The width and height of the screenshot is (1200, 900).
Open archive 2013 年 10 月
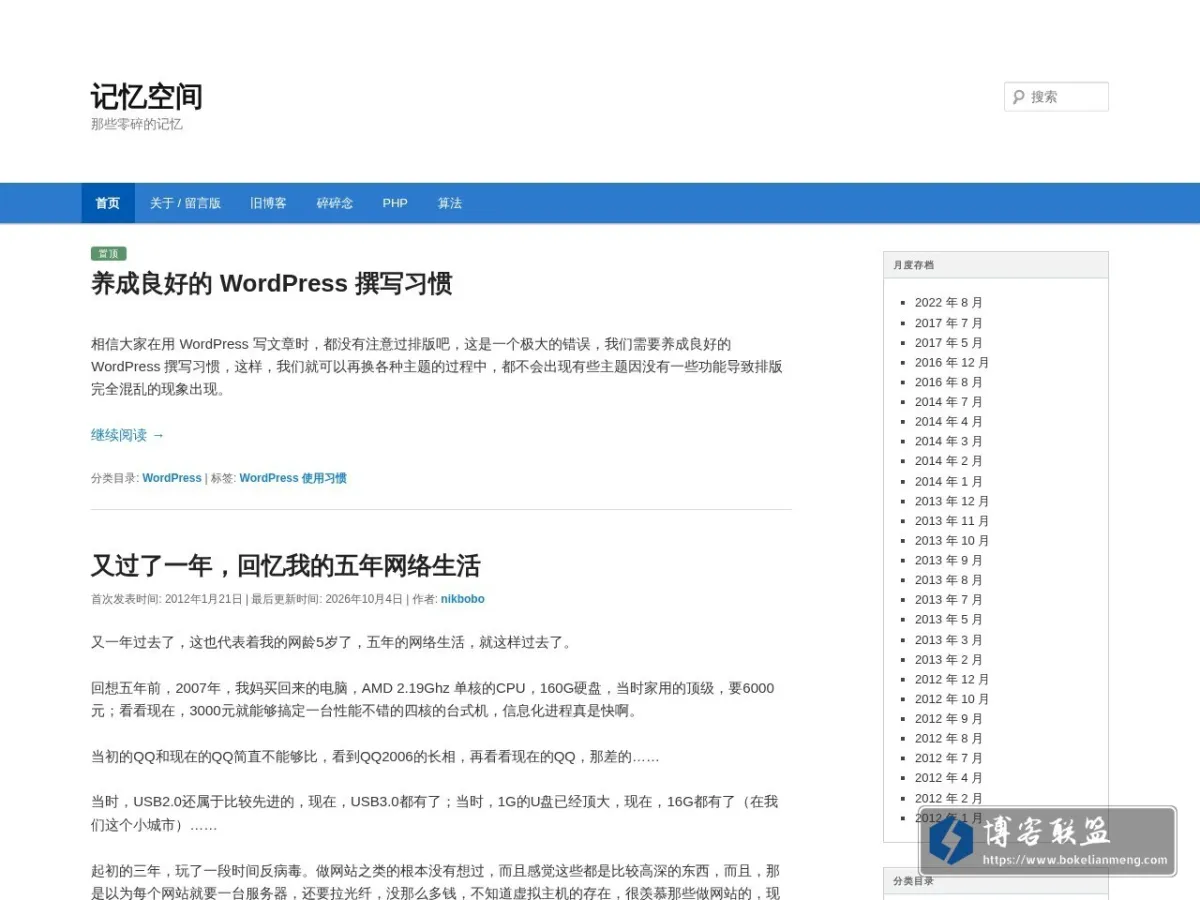coord(952,540)
